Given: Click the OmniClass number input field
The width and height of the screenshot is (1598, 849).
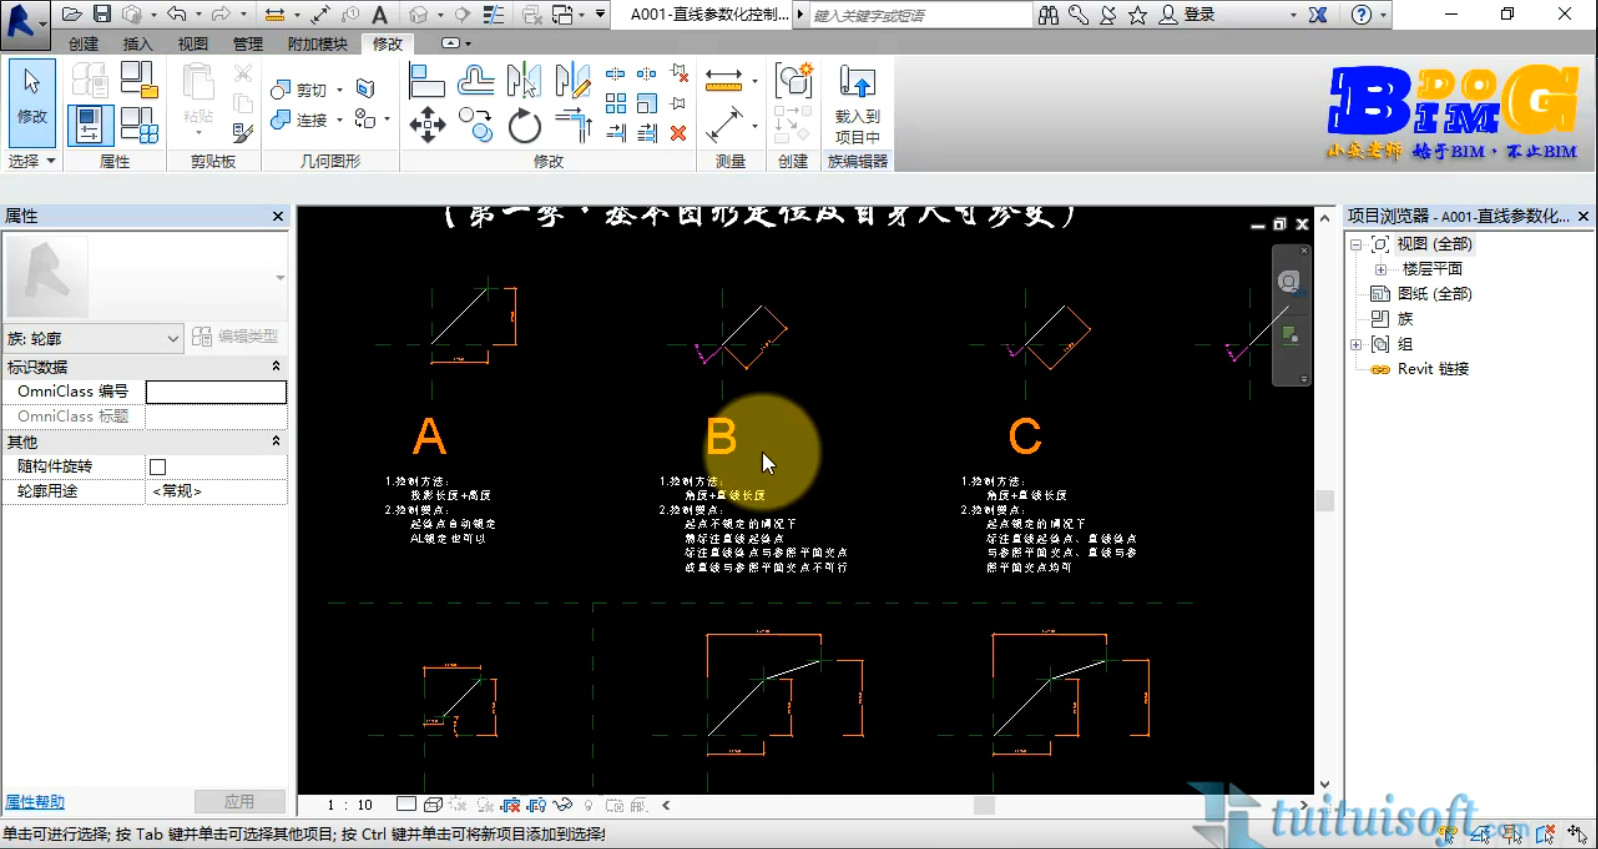Looking at the screenshot, I should coord(216,392).
